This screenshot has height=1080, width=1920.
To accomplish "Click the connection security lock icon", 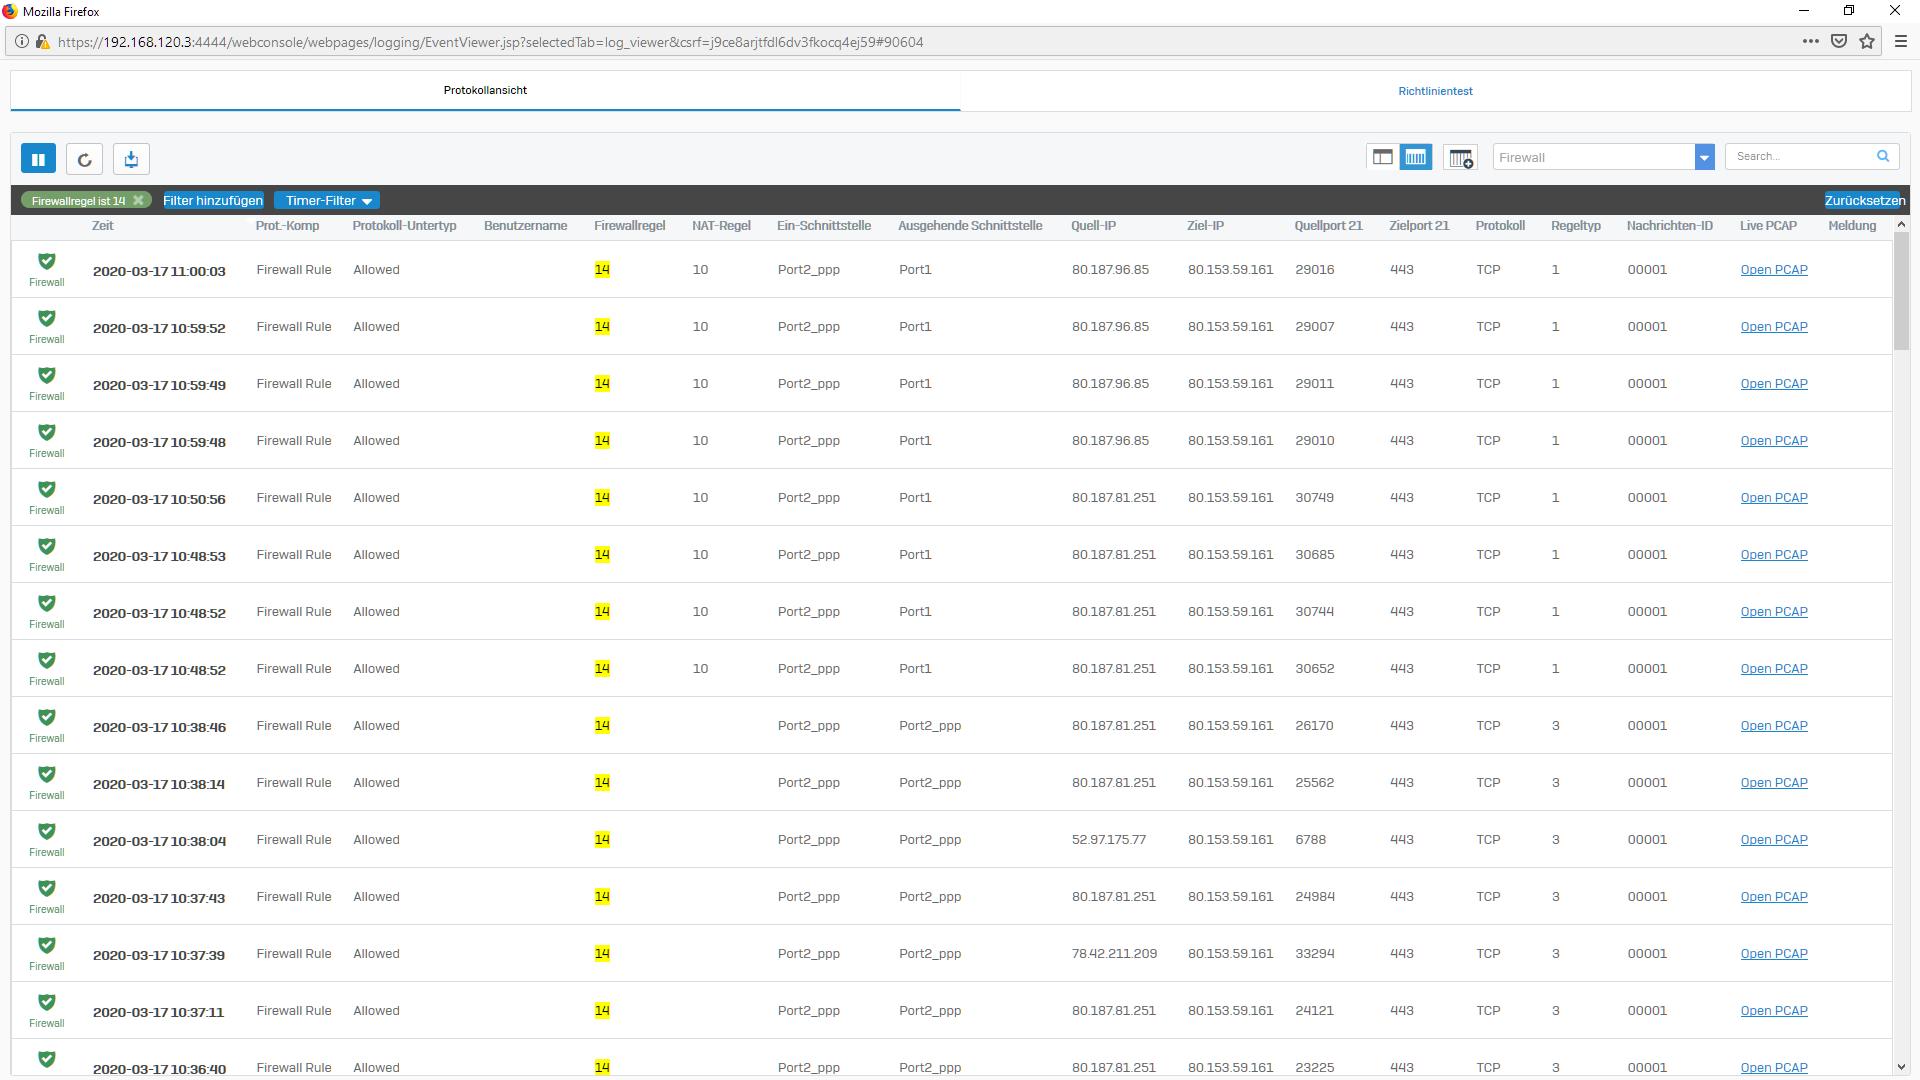I will pyautogui.click(x=42, y=41).
